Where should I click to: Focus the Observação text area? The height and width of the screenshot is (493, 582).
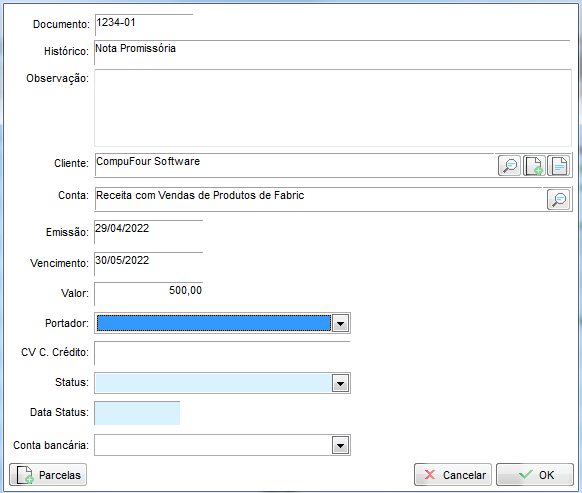click(333, 108)
